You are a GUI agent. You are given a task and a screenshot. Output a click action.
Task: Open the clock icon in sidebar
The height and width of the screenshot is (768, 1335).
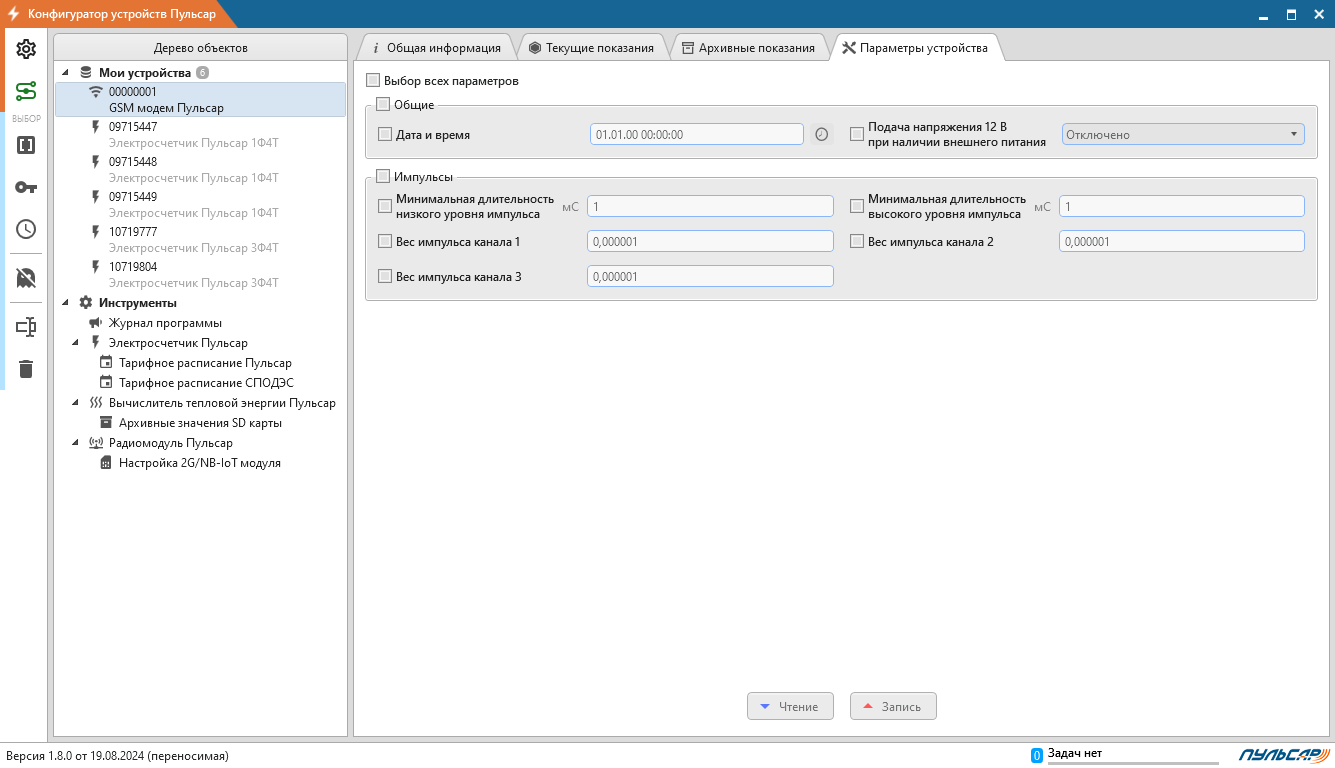26,229
